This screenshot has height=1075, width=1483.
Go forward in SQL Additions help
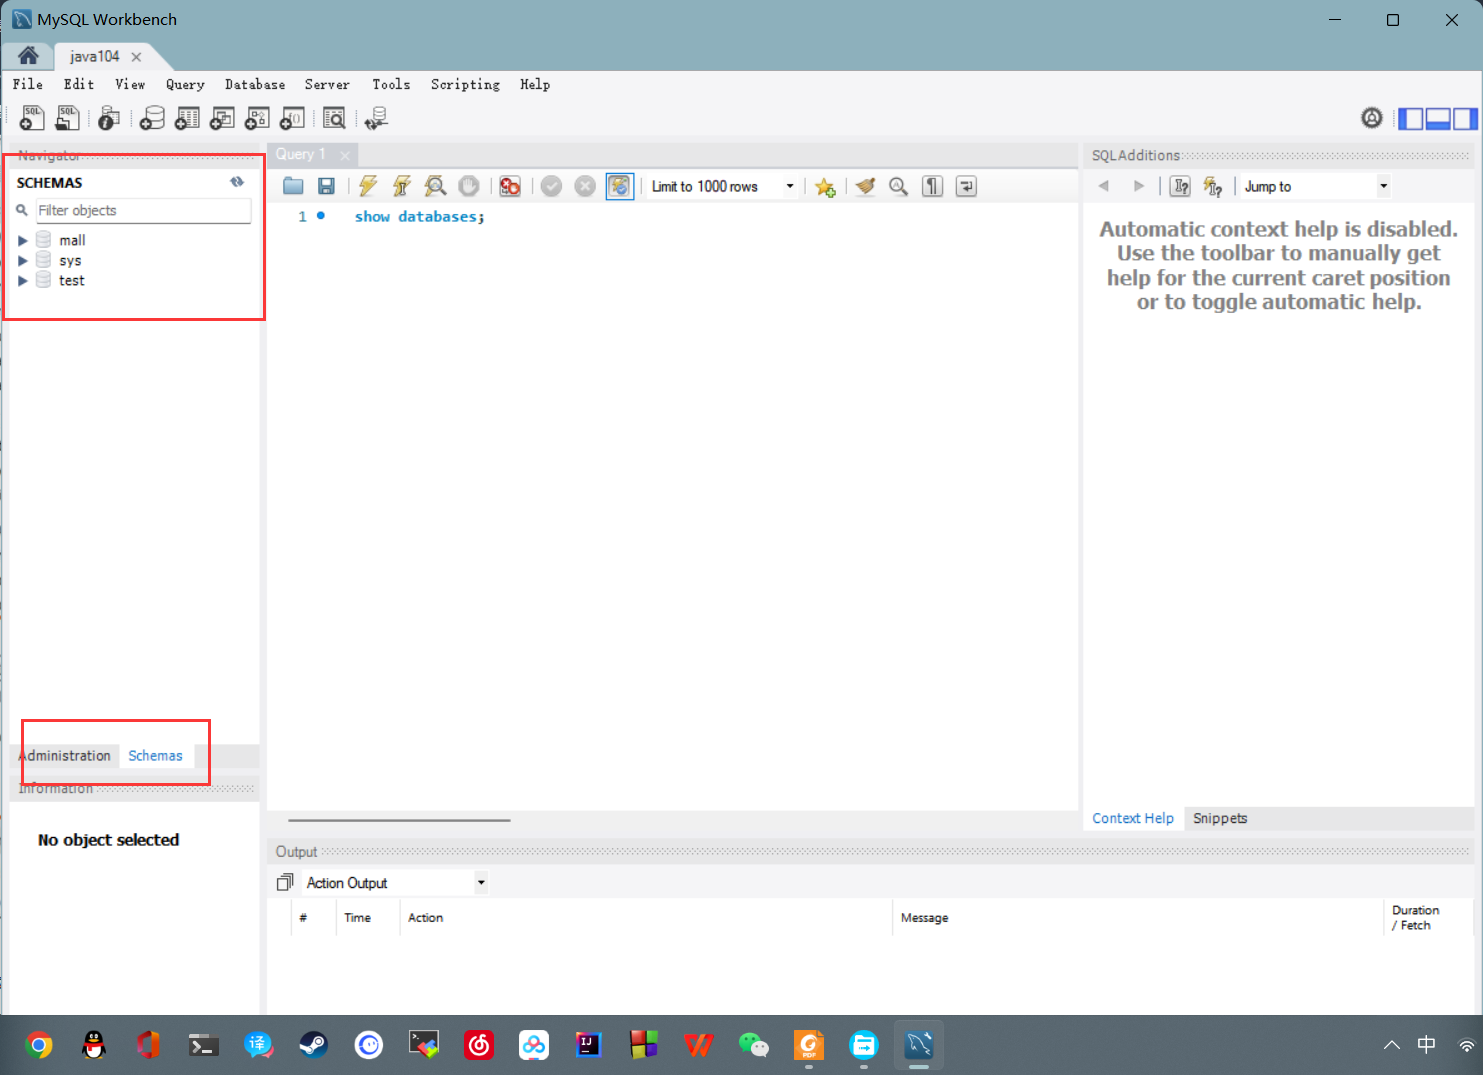pos(1138,186)
